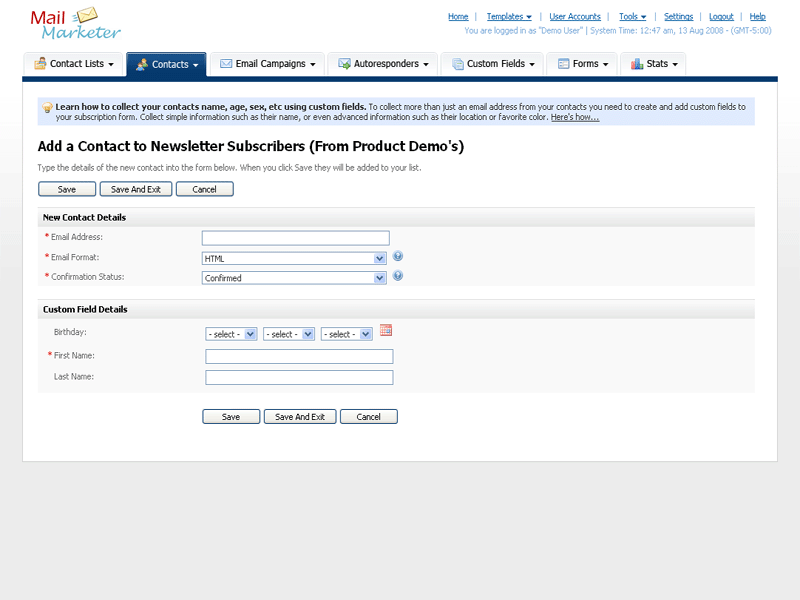
Task: Open the Email Format dropdown
Action: point(294,258)
